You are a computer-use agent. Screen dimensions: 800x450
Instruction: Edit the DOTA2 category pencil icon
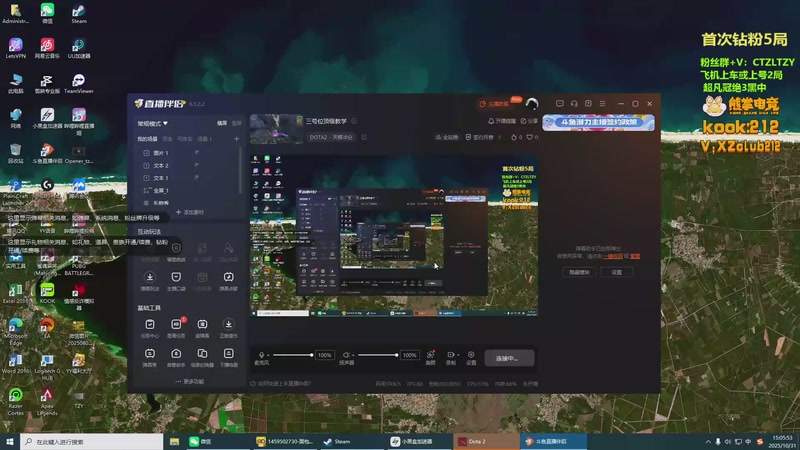point(364,137)
